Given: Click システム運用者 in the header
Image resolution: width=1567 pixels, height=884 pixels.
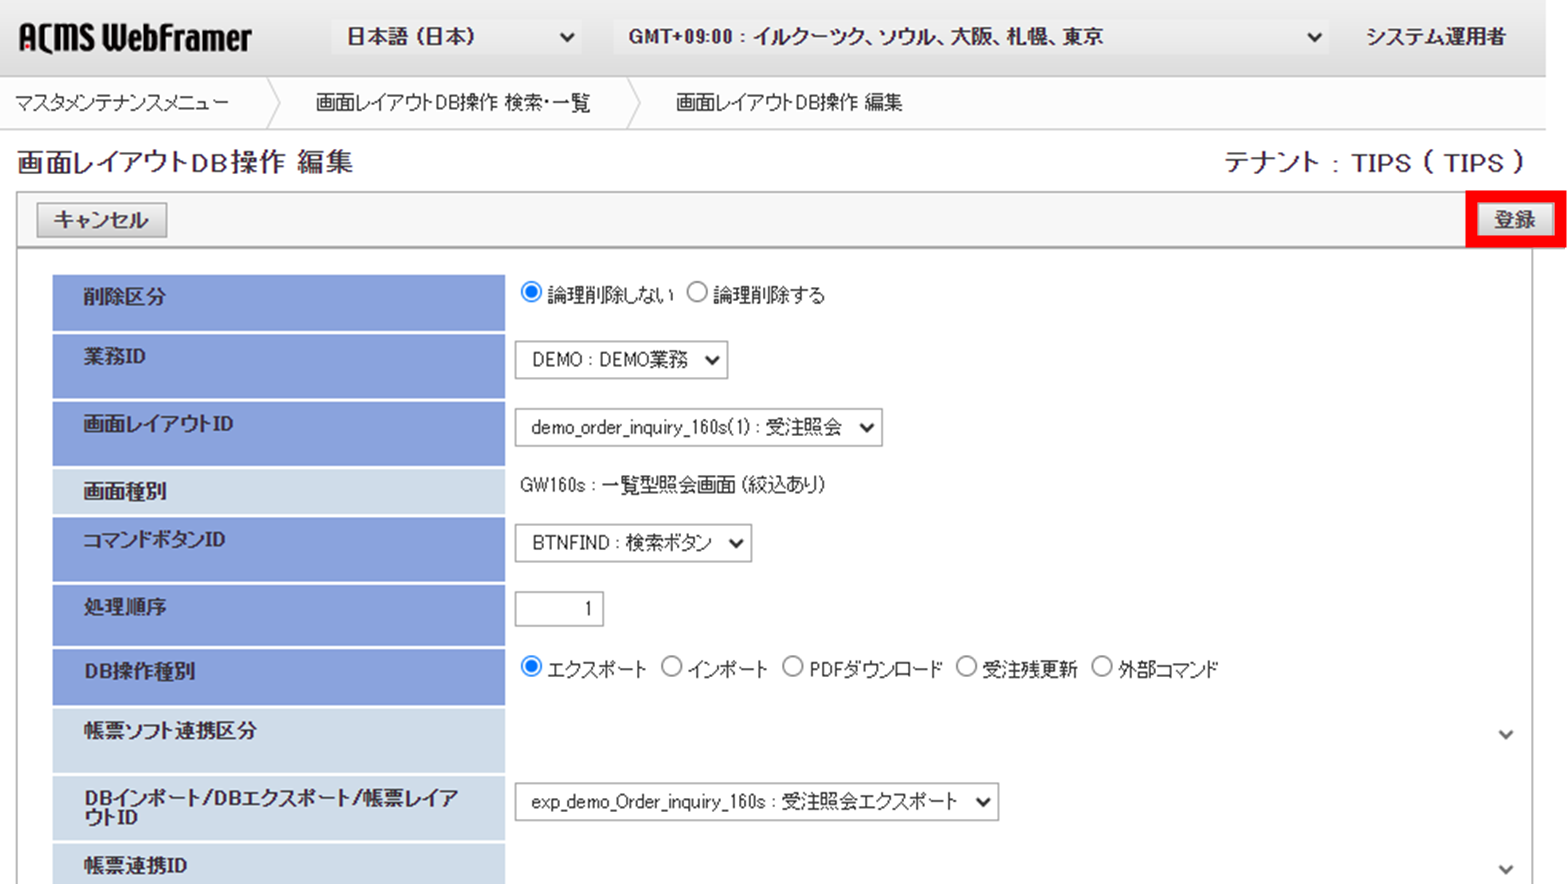Looking at the screenshot, I should point(1437,37).
